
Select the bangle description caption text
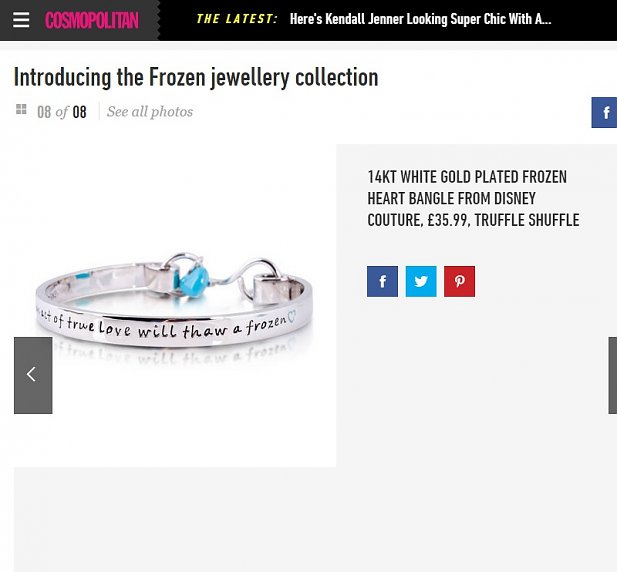(473, 198)
